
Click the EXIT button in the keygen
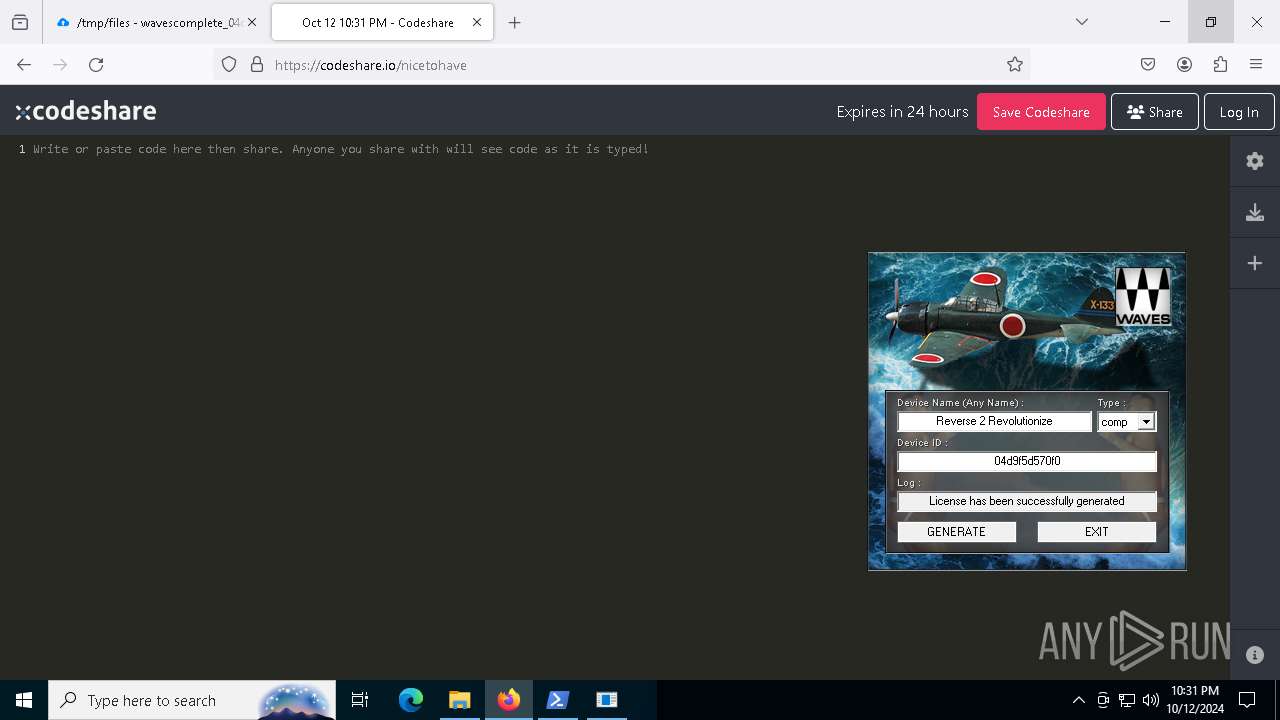pos(1097,532)
